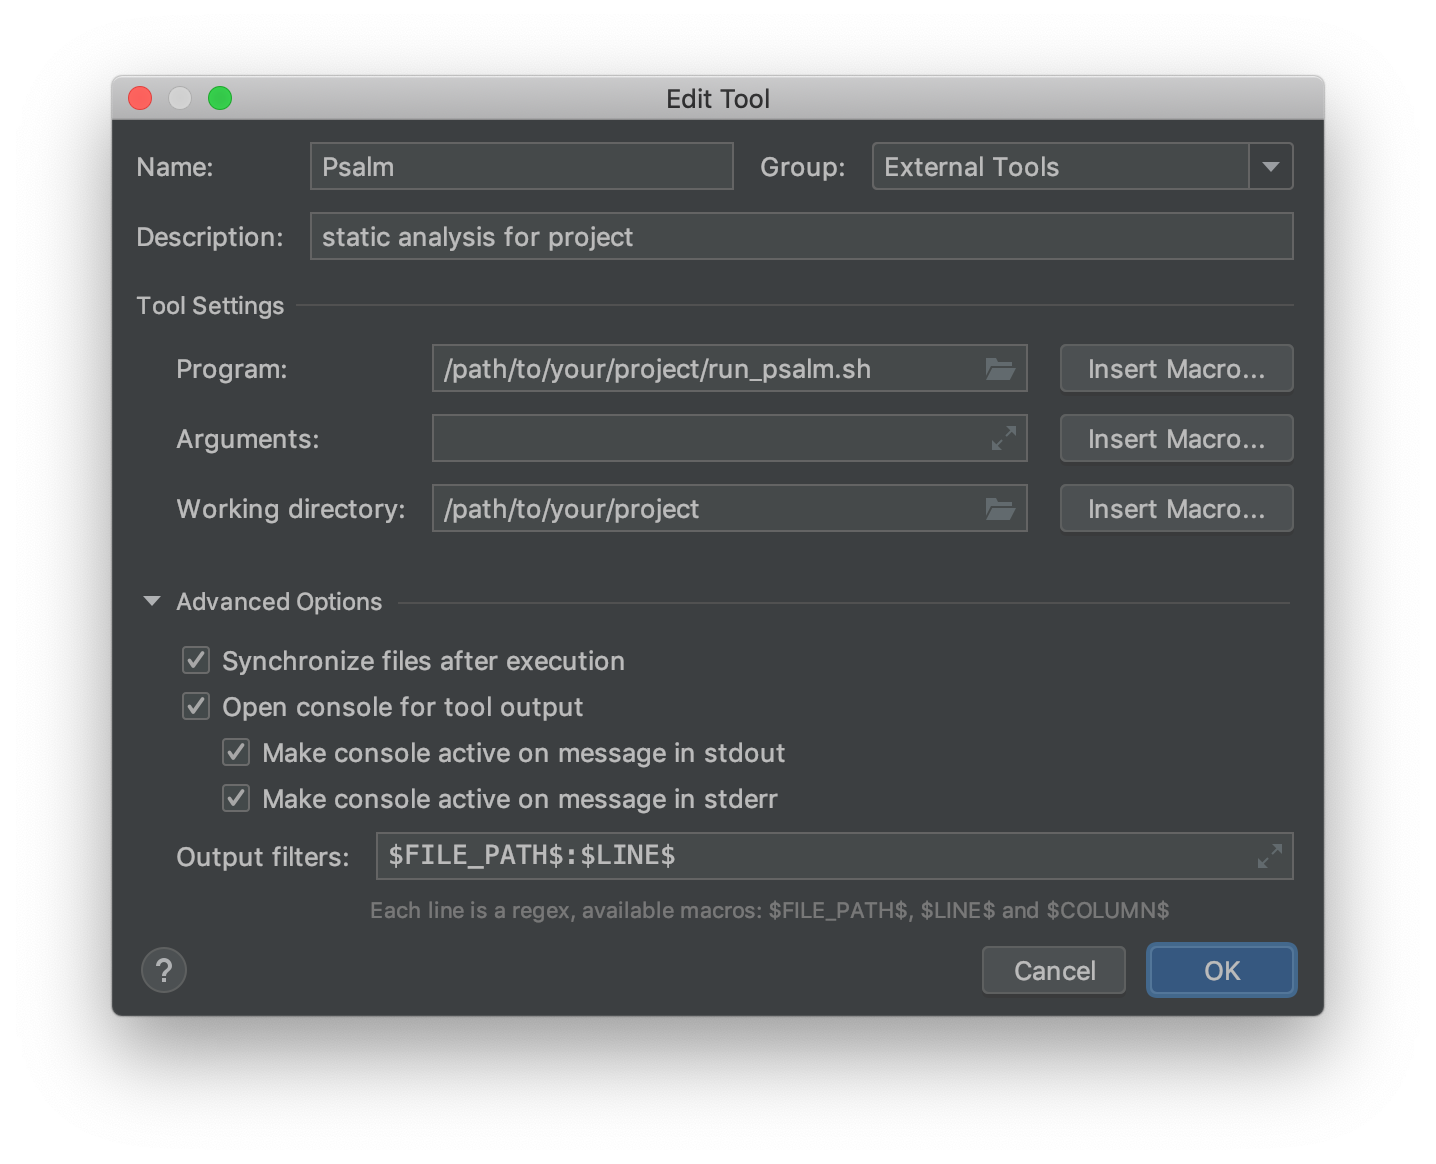Insert Macro for Working directory
1436x1164 pixels.
[x=1176, y=509]
